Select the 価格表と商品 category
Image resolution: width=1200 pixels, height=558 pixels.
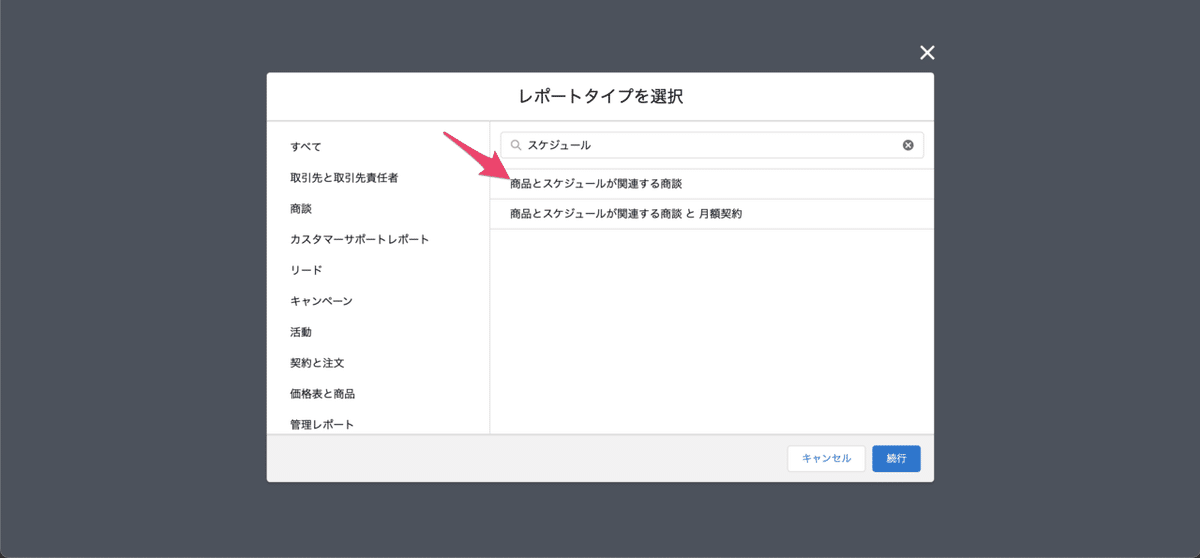[x=322, y=394]
